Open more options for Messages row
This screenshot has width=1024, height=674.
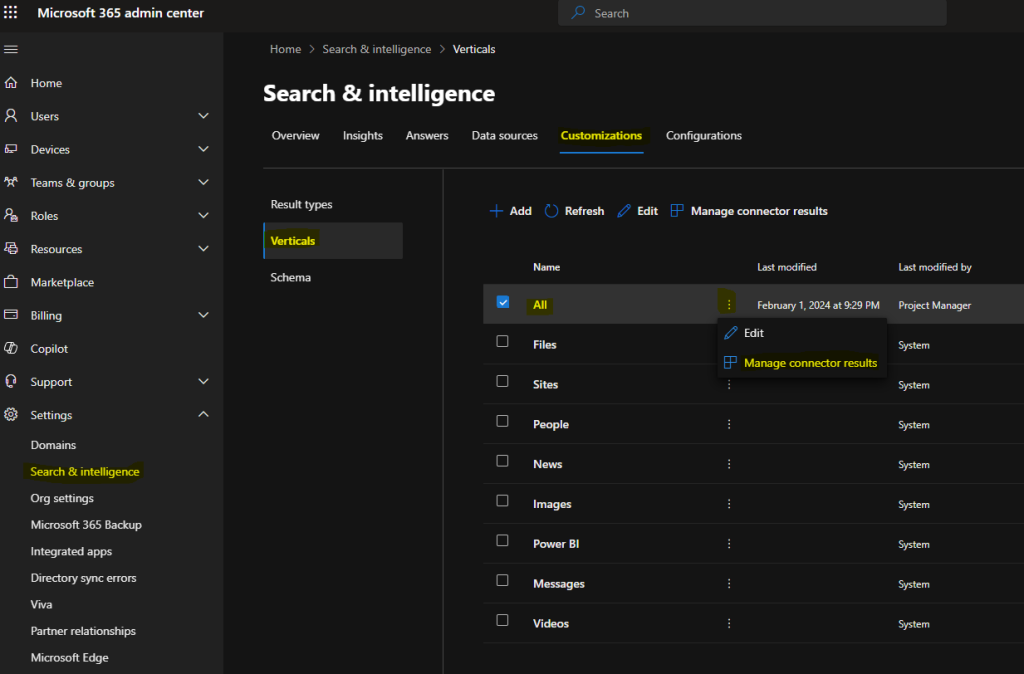[729, 584]
